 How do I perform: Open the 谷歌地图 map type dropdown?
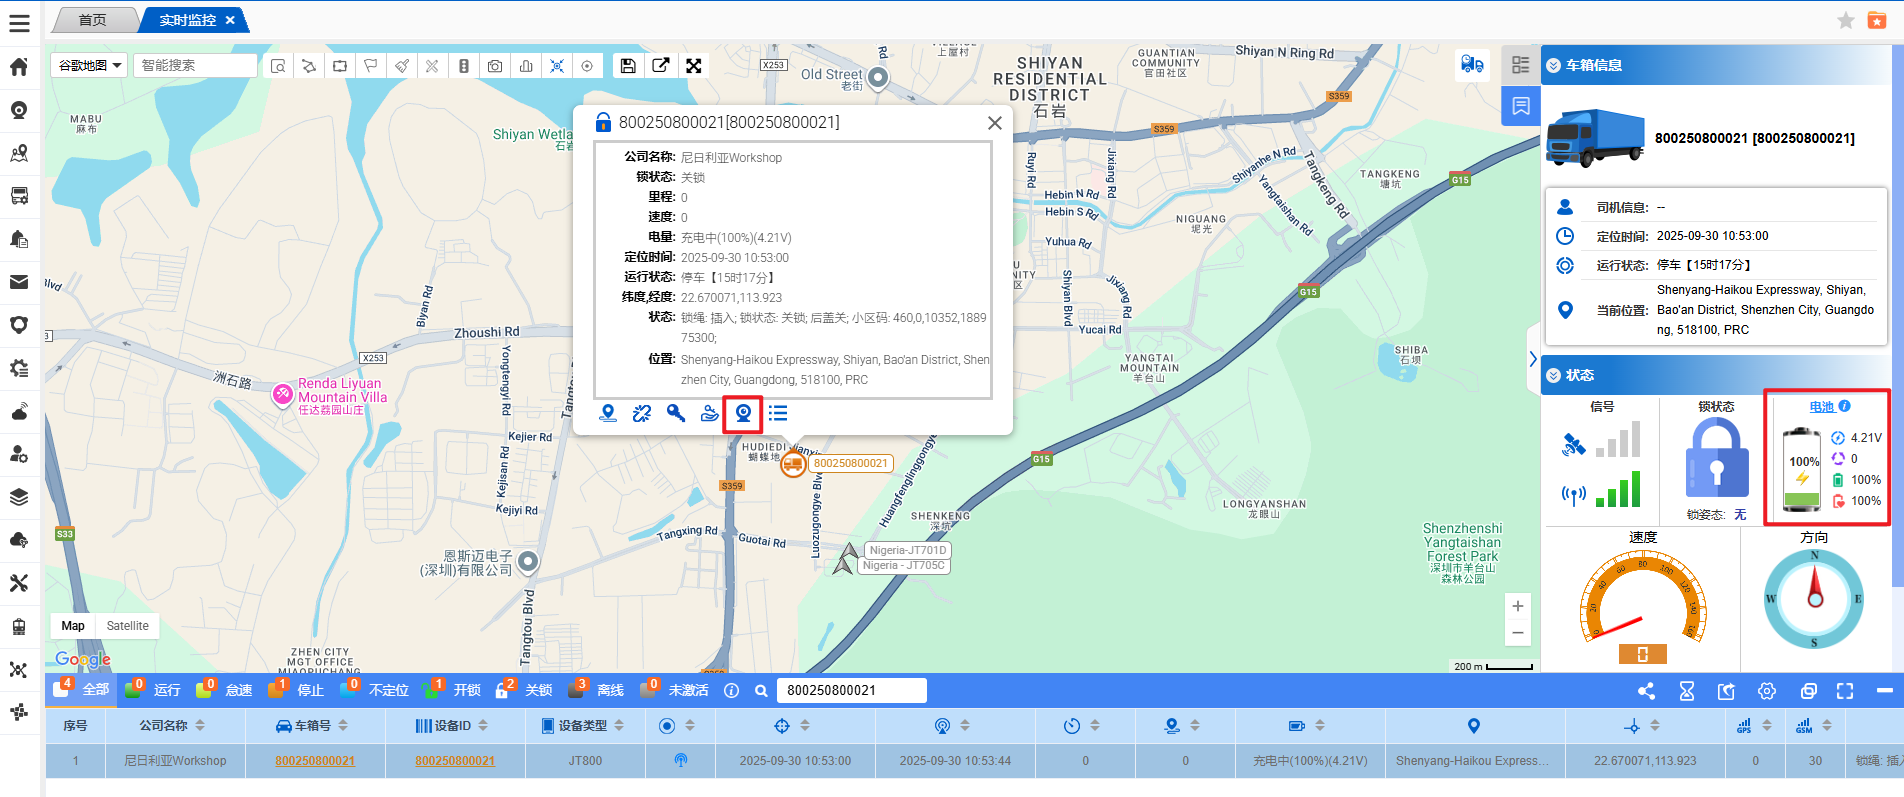click(x=89, y=66)
